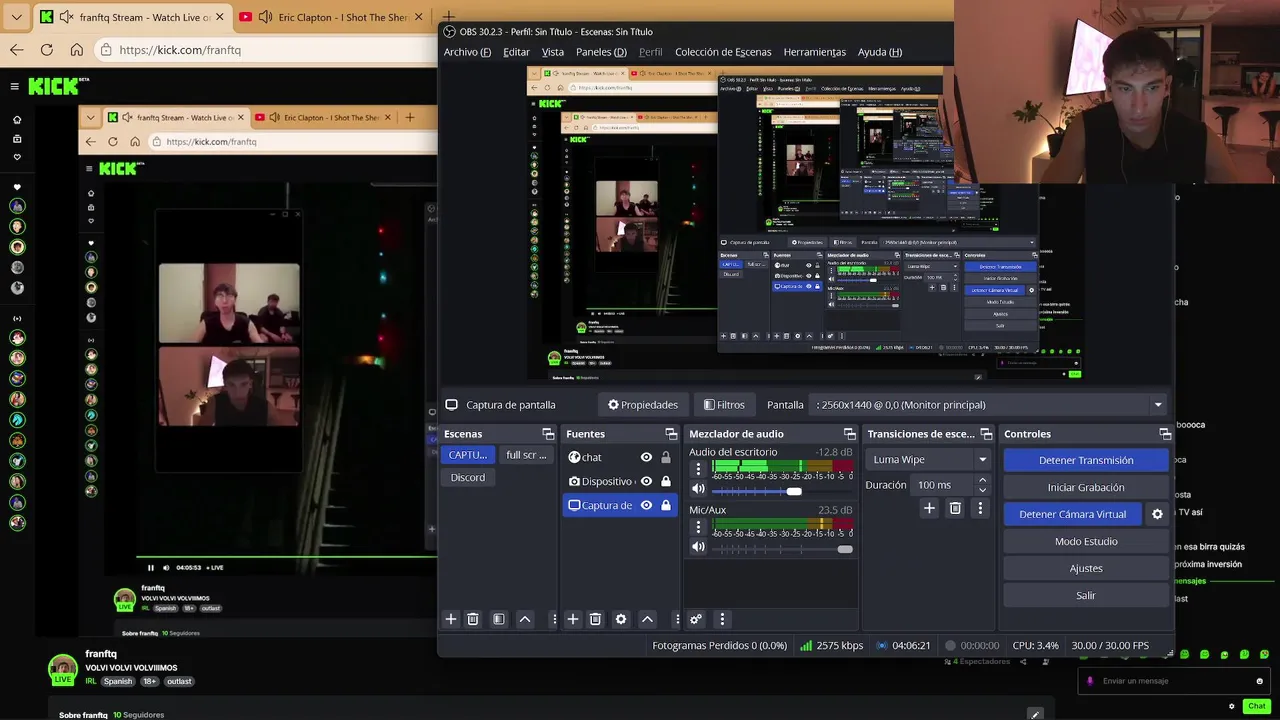
Task: Hide the chat source with its eye icon
Action: tap(646, 457)
